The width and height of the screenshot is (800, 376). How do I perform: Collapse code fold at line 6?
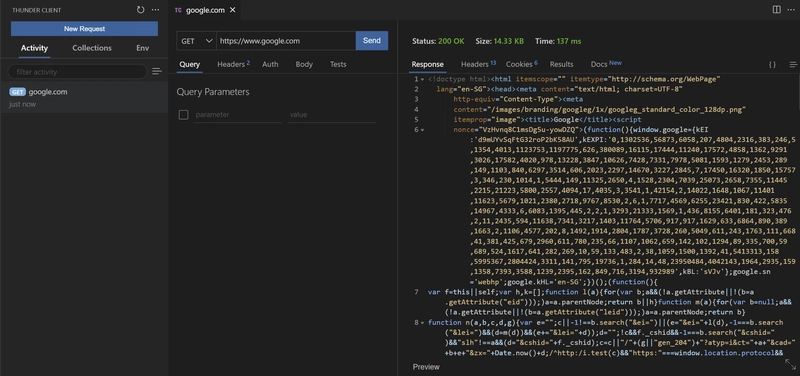click(422, 130)
